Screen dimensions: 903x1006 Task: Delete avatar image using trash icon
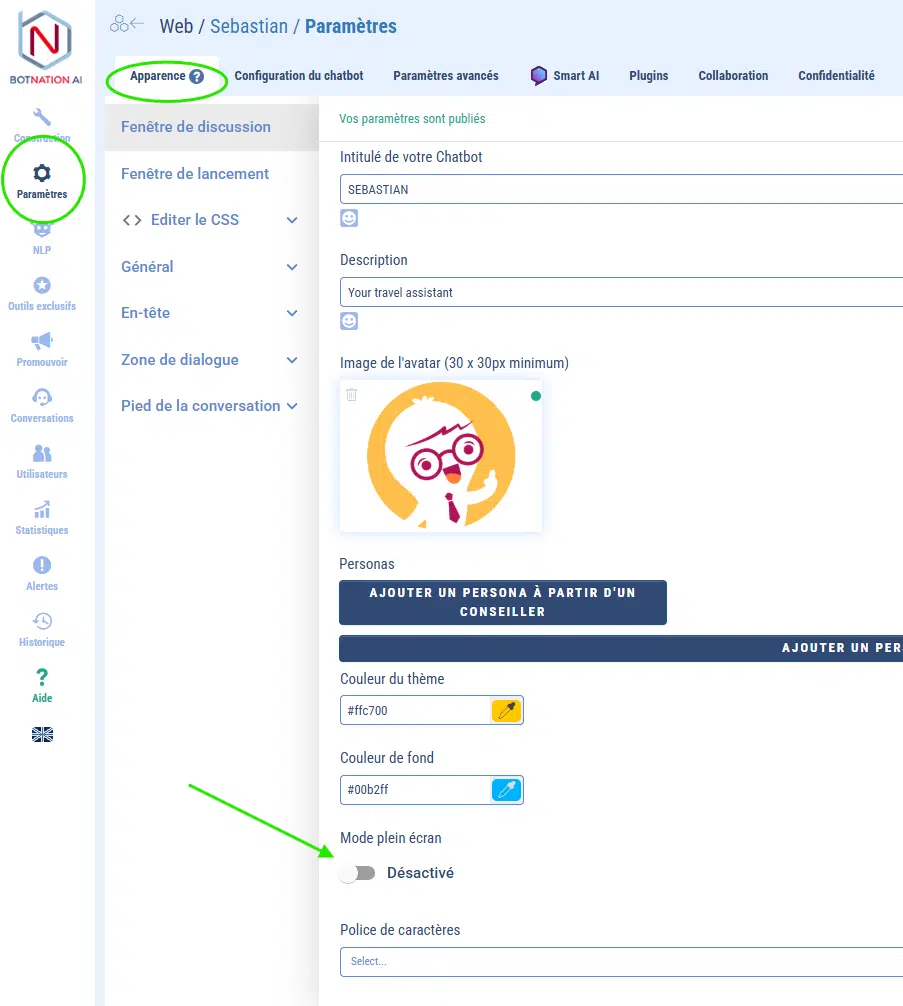point(352,395)
